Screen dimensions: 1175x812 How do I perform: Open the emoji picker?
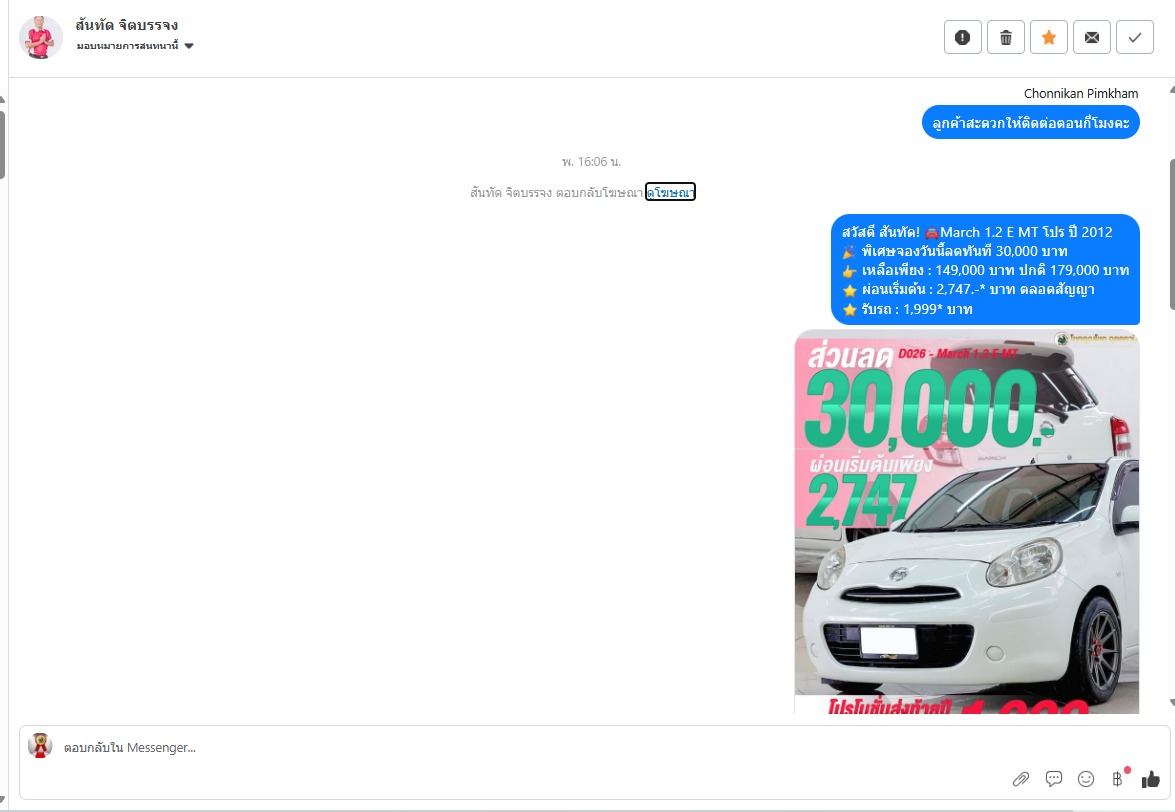click(x=1086, y=779)
